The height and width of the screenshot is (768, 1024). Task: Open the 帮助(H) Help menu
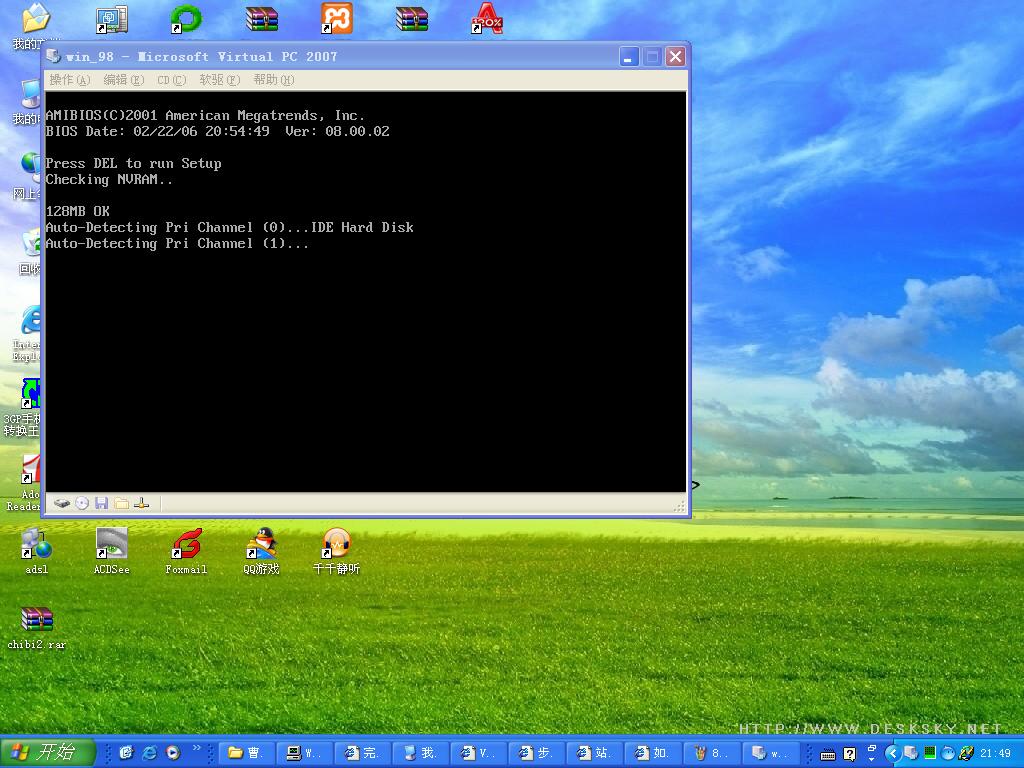[273, 80]
